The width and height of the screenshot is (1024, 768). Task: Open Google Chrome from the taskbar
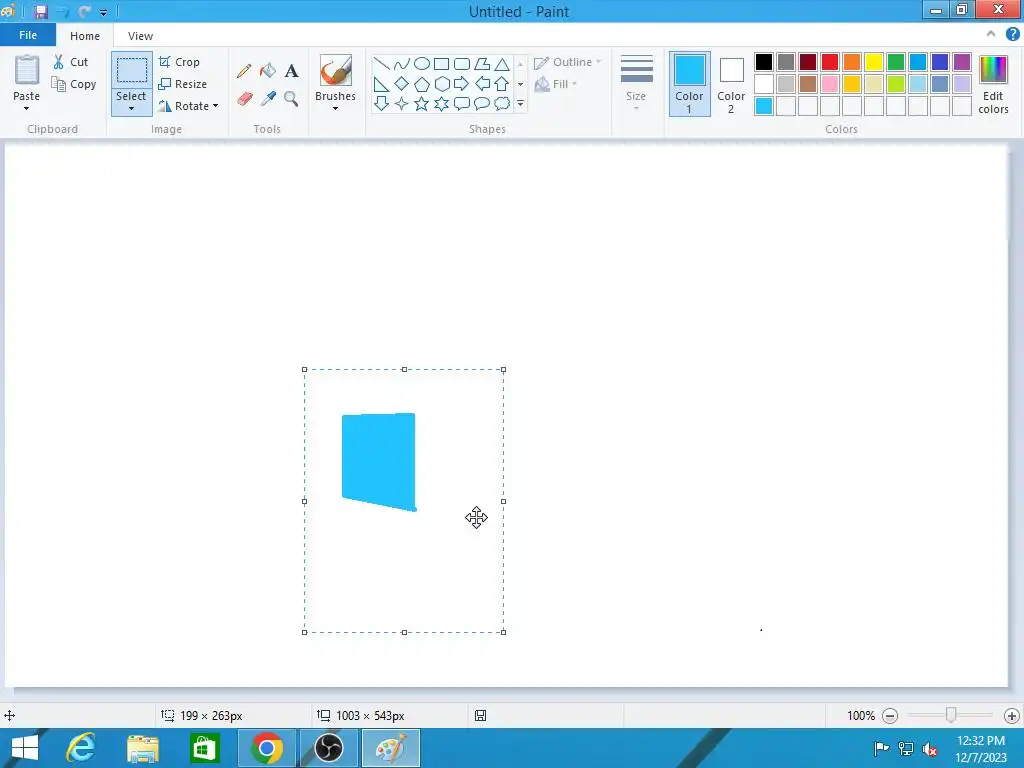pyautogui.click(x=266, y=748)
